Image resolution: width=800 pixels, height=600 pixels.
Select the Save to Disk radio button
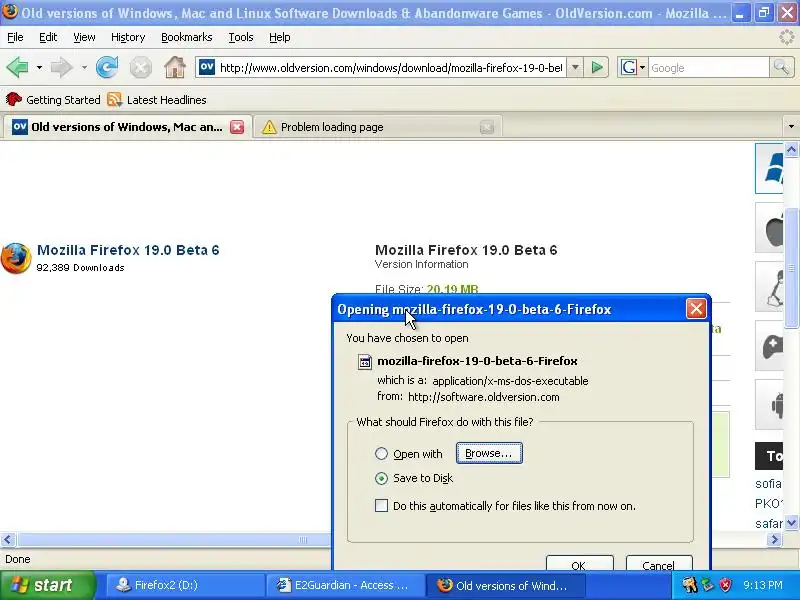(381, 479)
